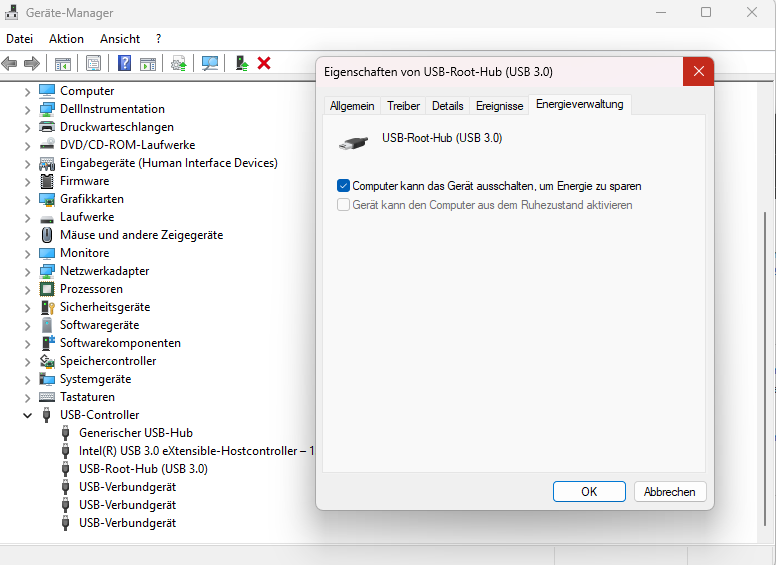Image resolution: width=776 pixels, height=565 pixels.
Task: Toggle show/hide console tree toolbar icon
Action: (x=62, y=63)
